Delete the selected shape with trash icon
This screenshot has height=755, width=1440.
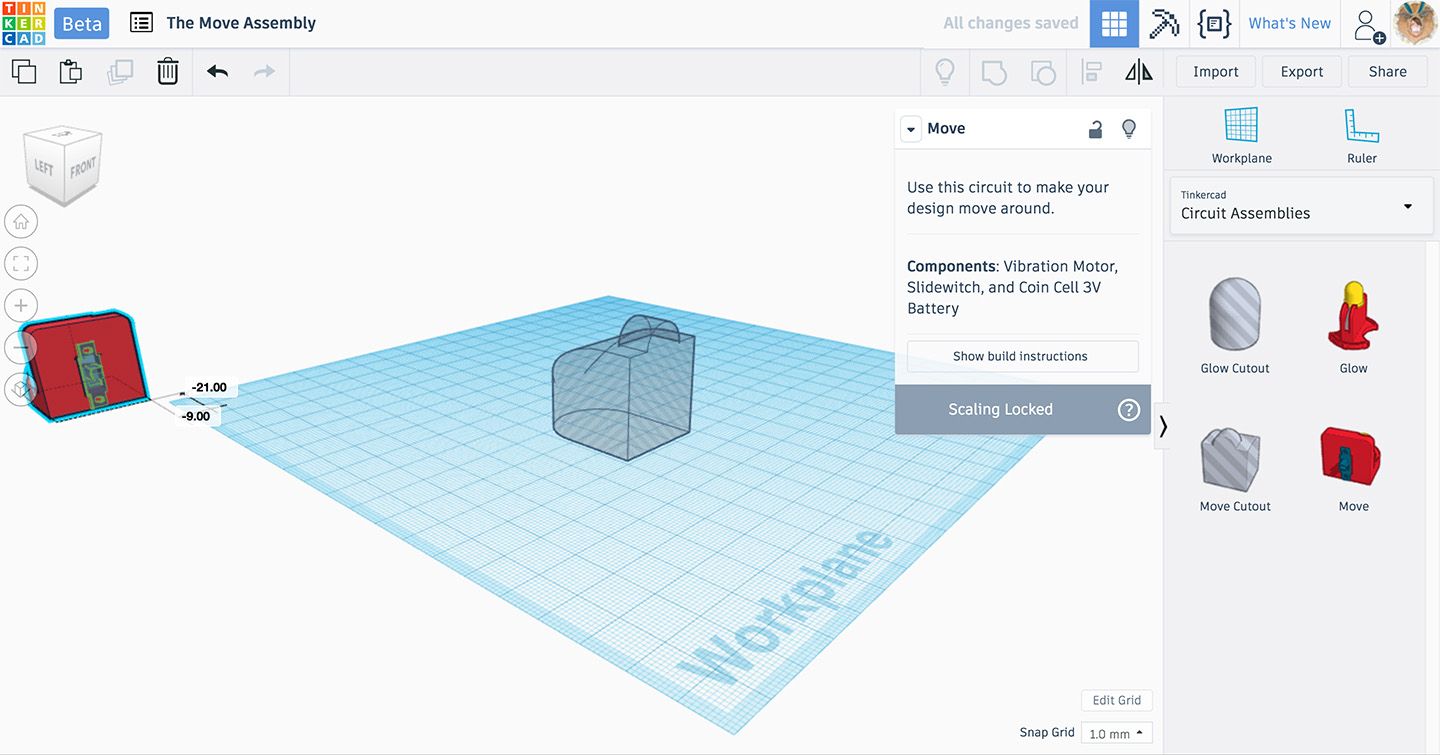(x=168, y=71)
